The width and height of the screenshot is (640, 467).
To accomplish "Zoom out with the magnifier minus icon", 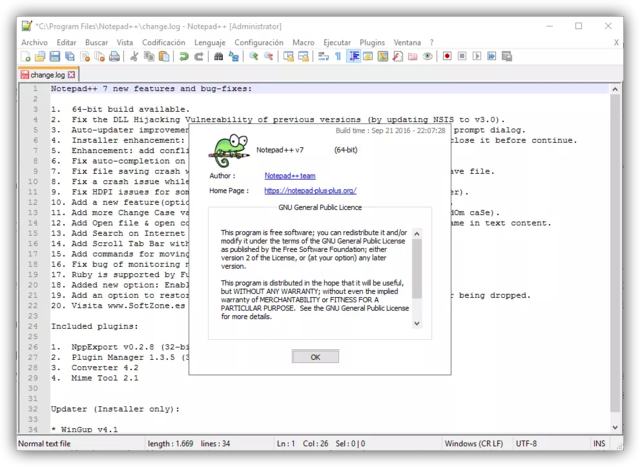I will (x=268, y=56).
